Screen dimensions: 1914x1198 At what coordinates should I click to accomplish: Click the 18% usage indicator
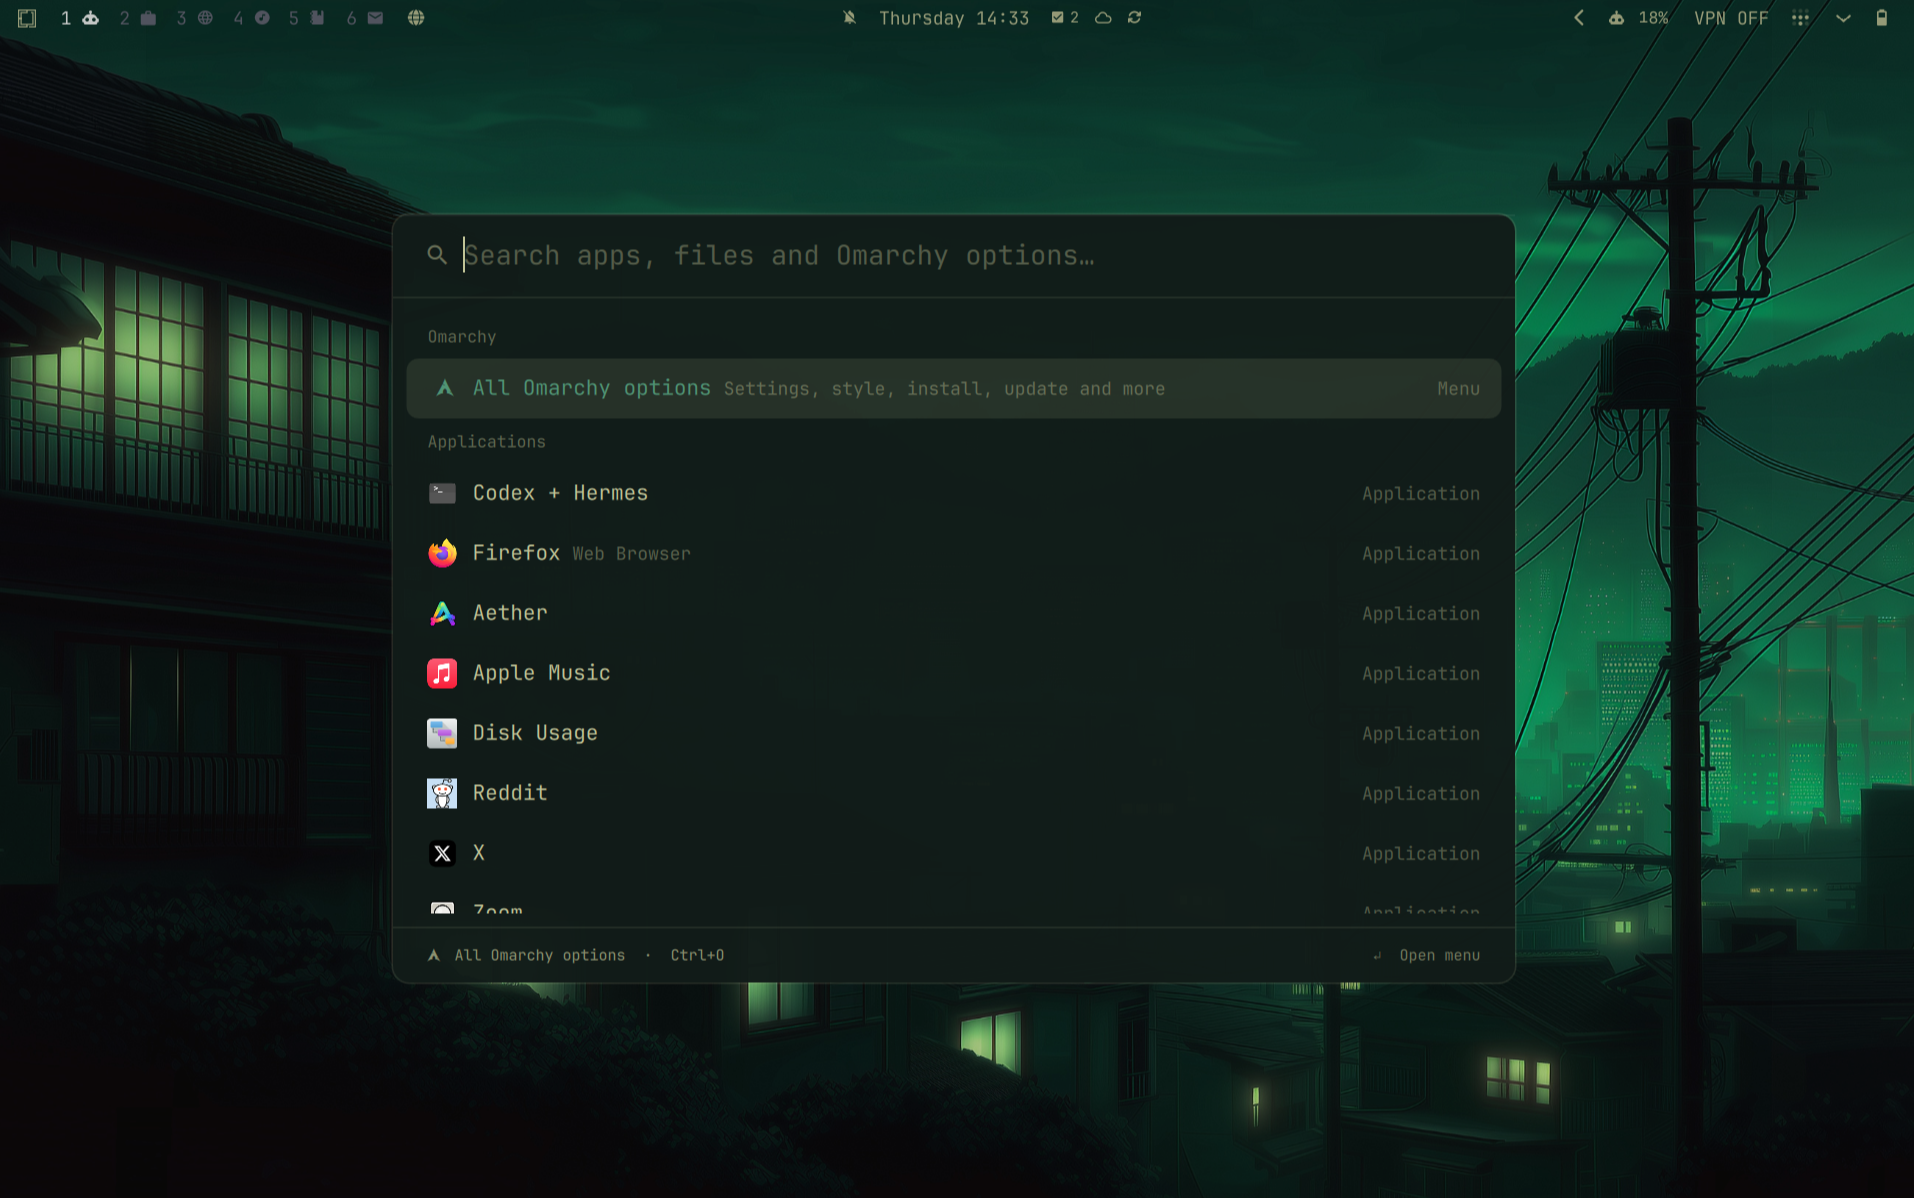click(x=1653, y=18)
